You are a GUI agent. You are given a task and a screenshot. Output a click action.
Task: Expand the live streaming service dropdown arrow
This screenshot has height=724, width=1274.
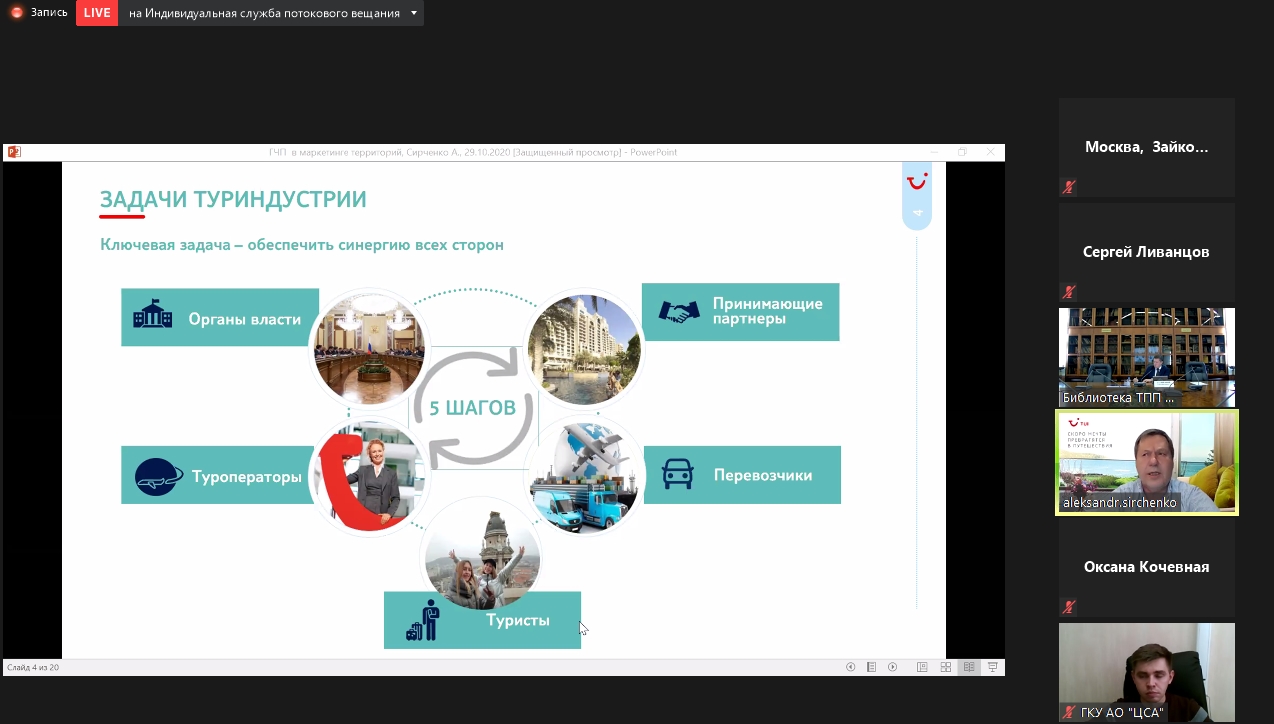coord(412,13)
